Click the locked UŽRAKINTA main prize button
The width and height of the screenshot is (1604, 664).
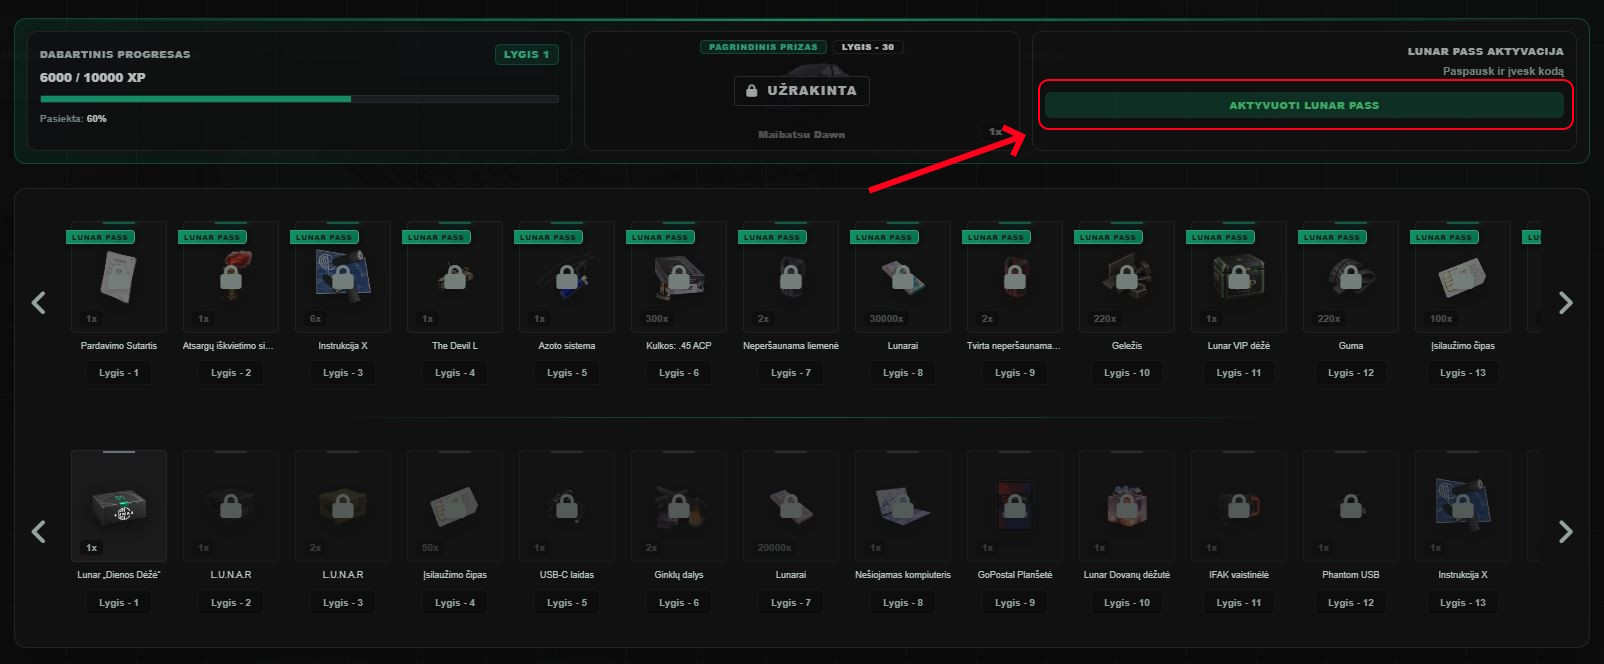pos(802,90)
